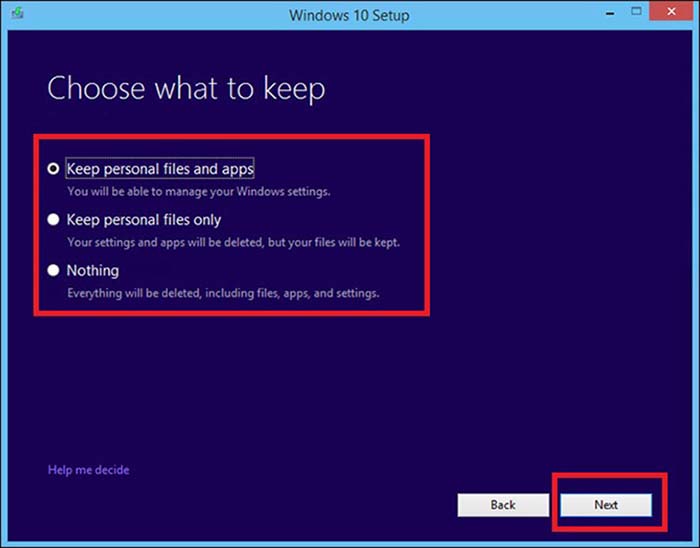
Task: Click the 'Keep personal files and apps' label text
Action: pyautogui.click(x=159, y=169)
